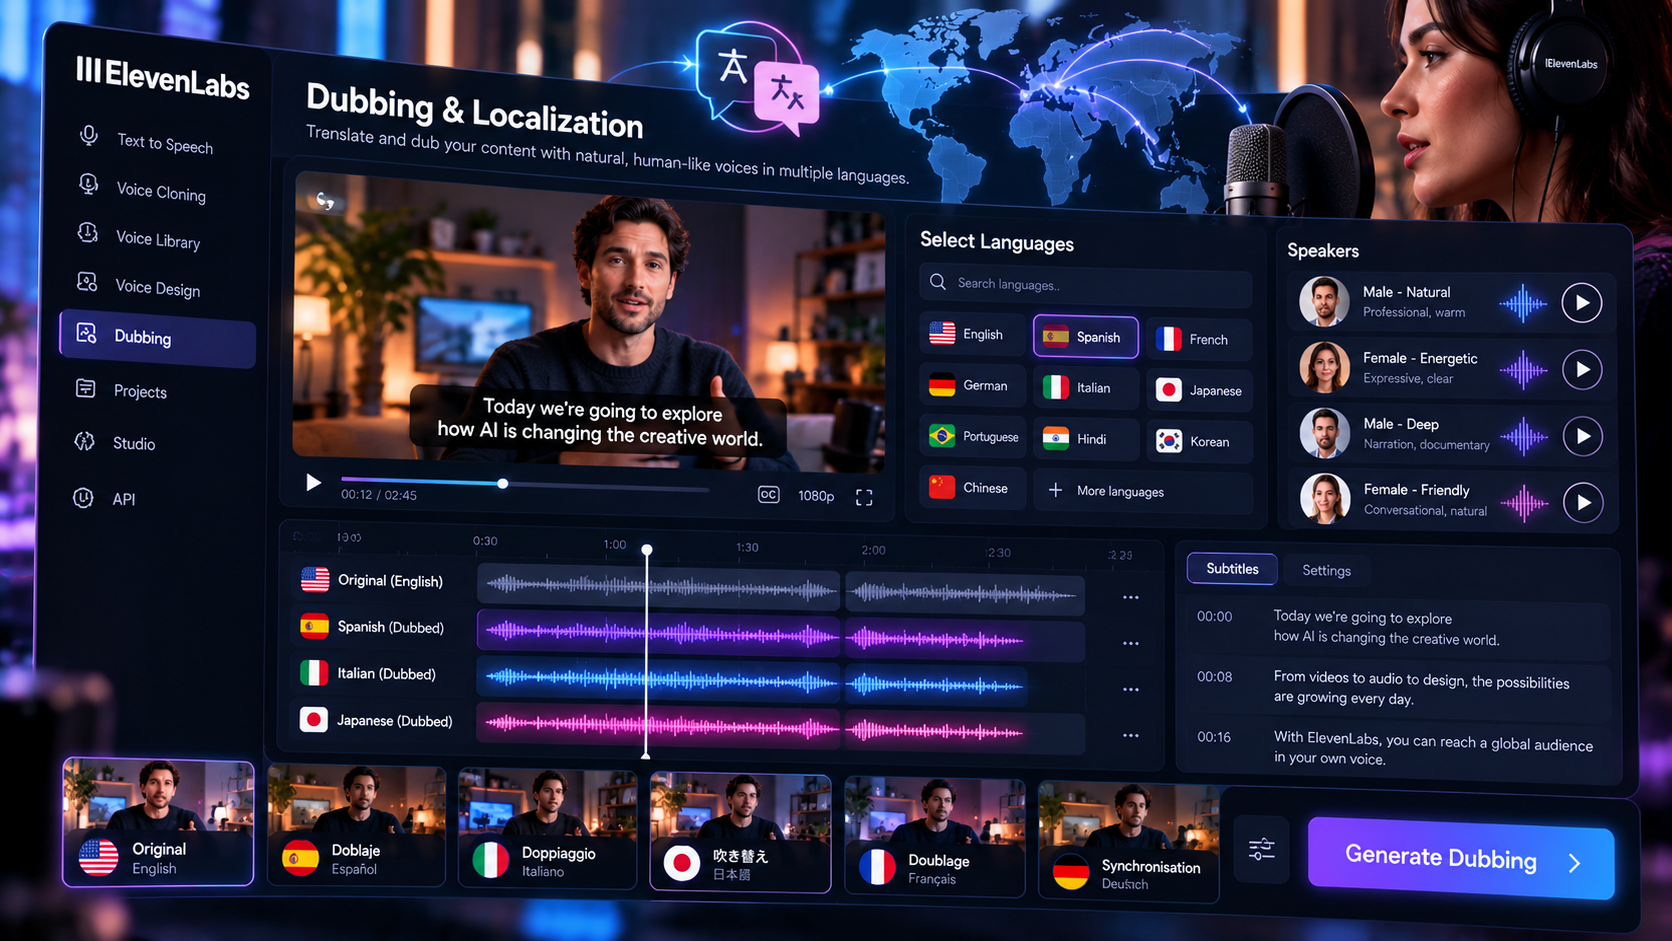This screenshot has height=941, width=1672.
Task: Open dubbing adjustment sliders icon
Action: (1262, 849)
